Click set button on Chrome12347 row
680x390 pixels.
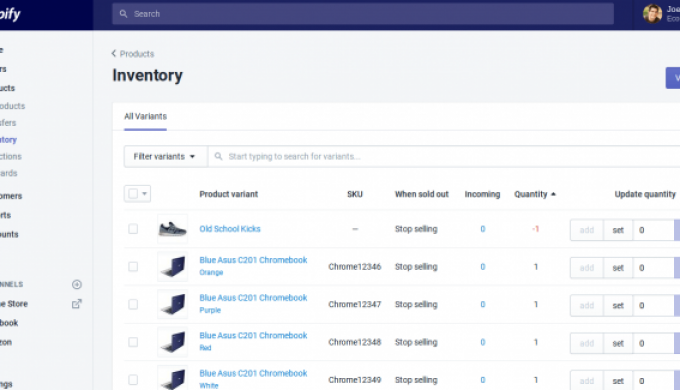click(x=618, y=305)
